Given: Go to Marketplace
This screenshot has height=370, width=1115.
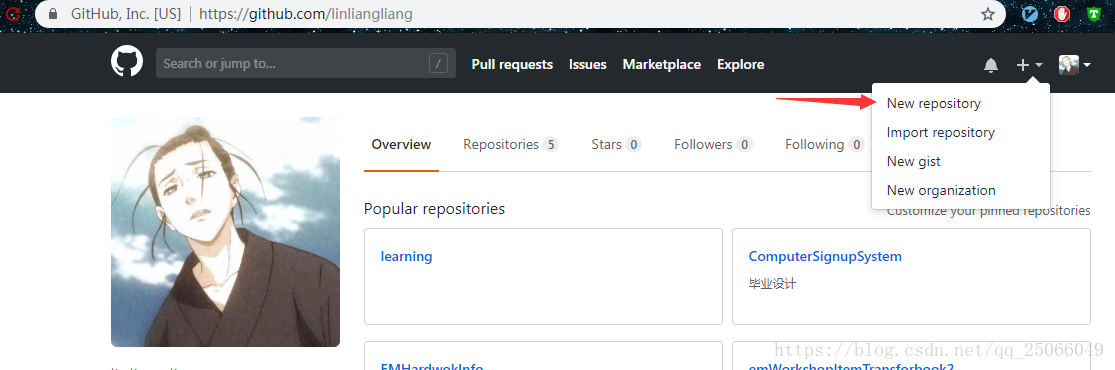Looking at the screenshot, I should pyautogui.click(x=662, y=64).
